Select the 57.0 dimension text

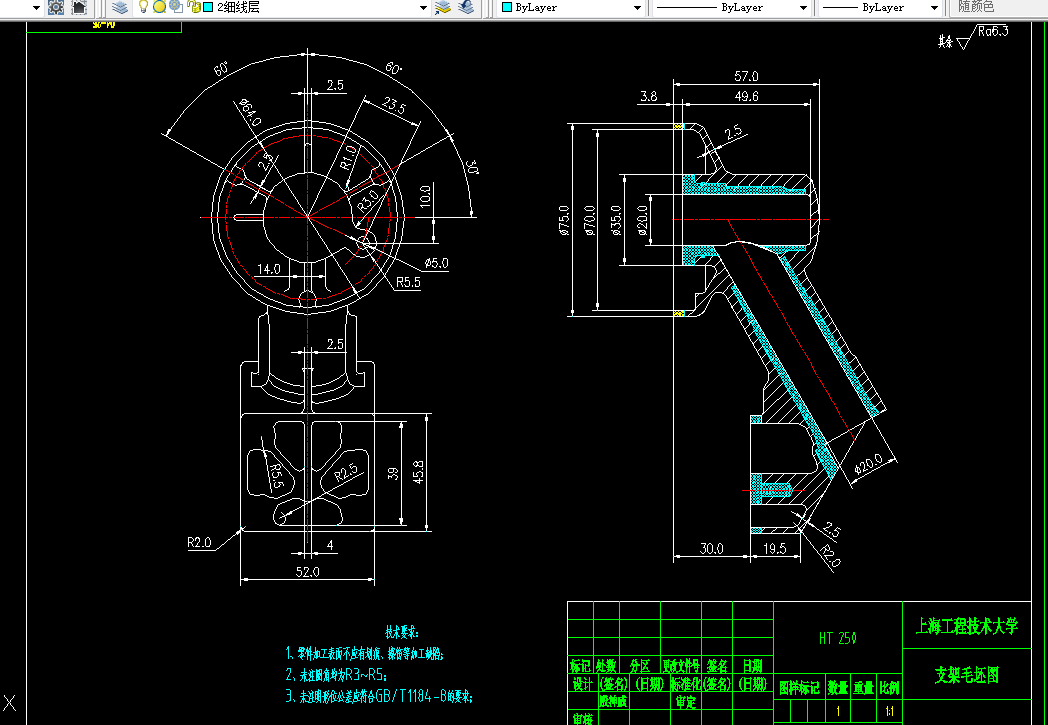pos(746,76)
